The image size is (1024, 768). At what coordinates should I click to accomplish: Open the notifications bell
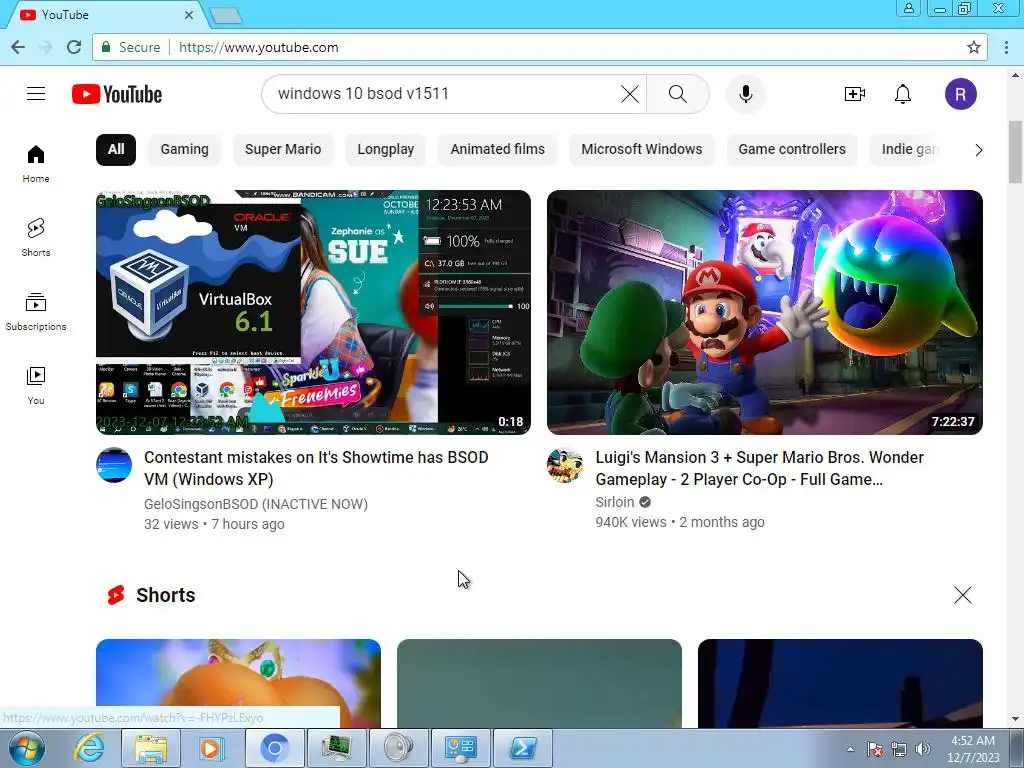903,94
